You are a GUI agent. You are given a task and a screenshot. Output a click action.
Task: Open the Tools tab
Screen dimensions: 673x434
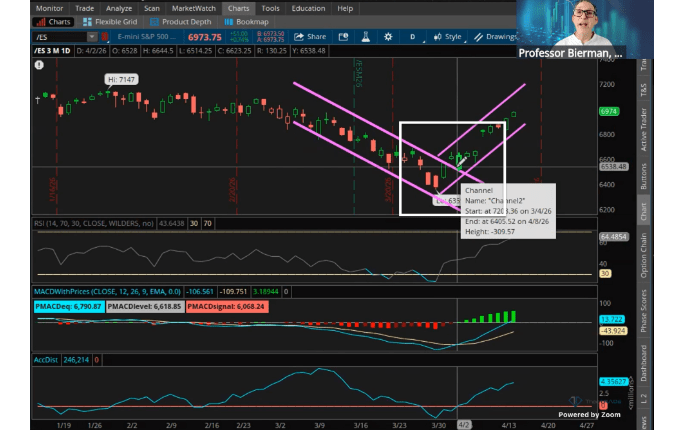[270, 8]
